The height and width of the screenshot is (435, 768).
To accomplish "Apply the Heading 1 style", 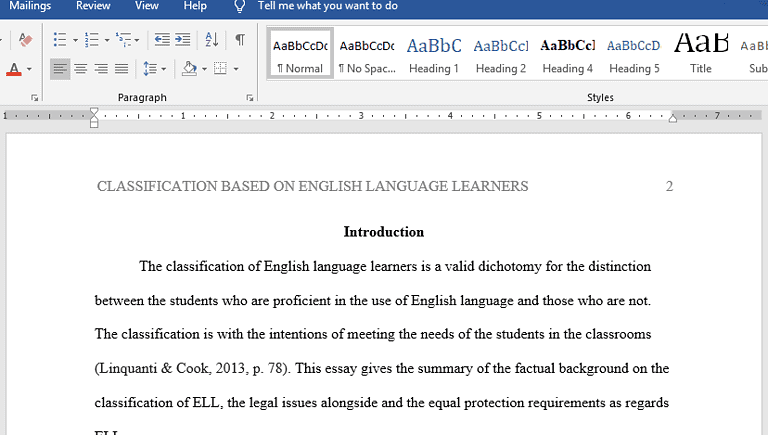I will 434,54.
